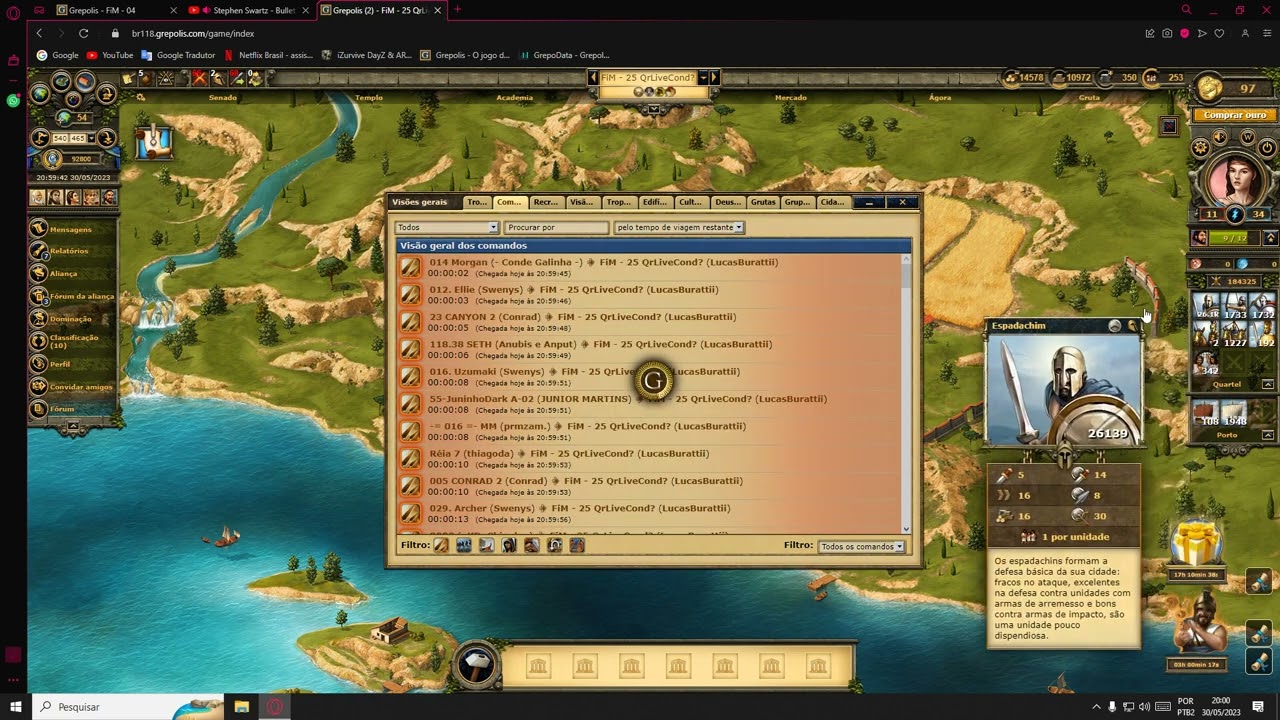
Task: Open the Deus... overview tab
Action: pos(727,202)
